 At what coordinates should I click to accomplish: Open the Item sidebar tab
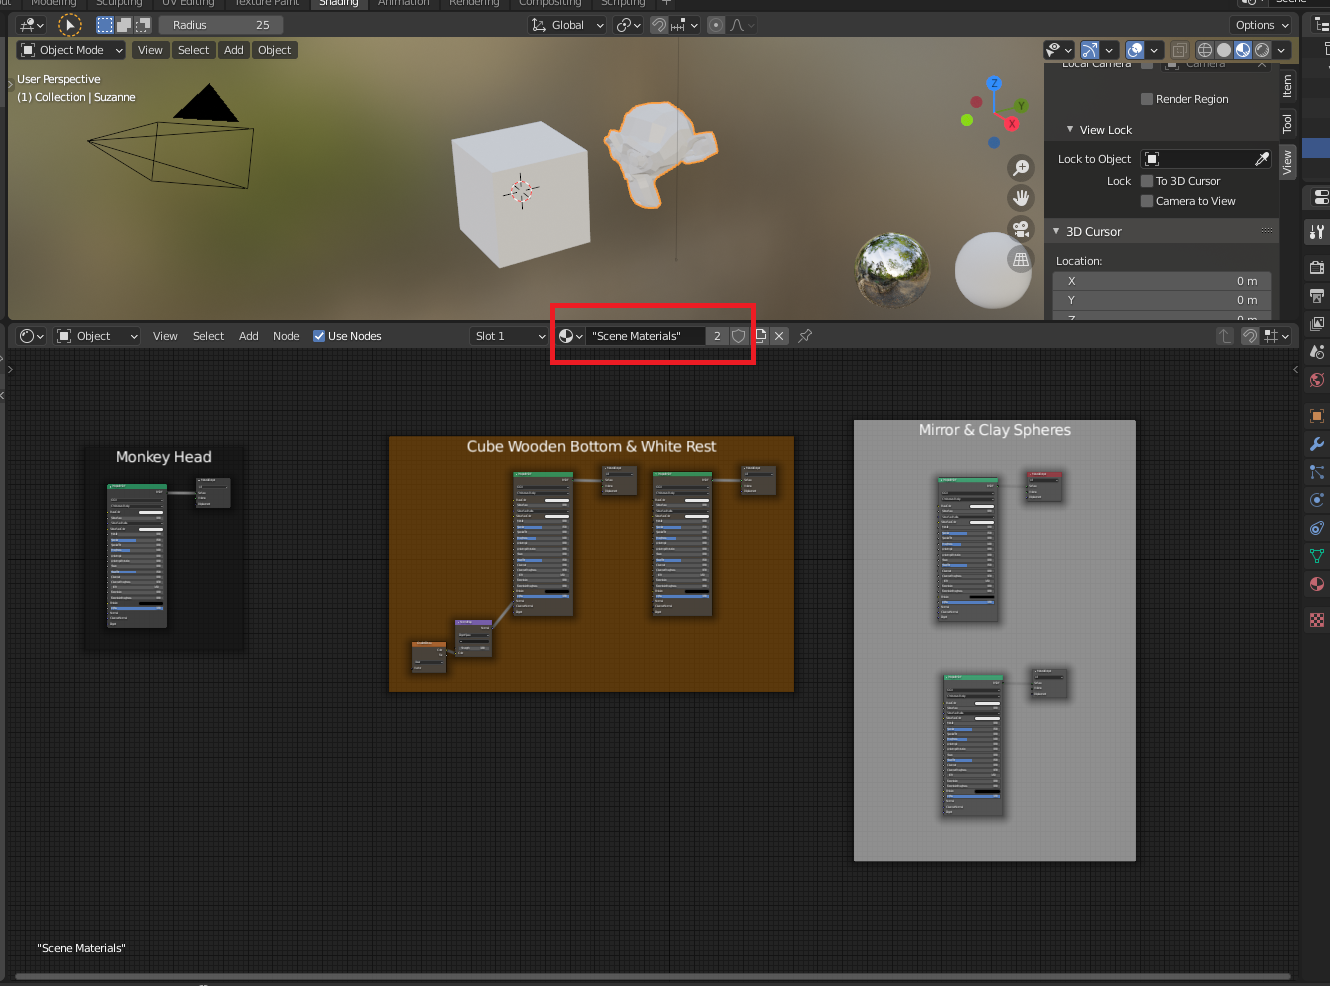(x=1287, y=85)
